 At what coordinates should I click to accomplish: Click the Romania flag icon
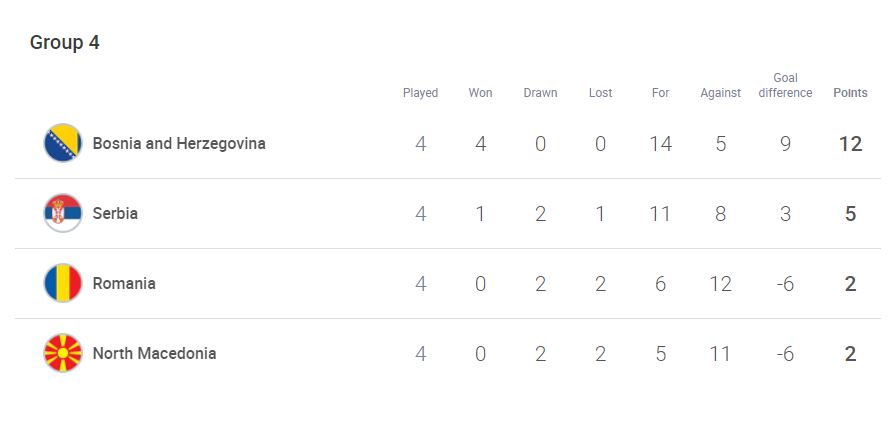click(x=63, y=283)
